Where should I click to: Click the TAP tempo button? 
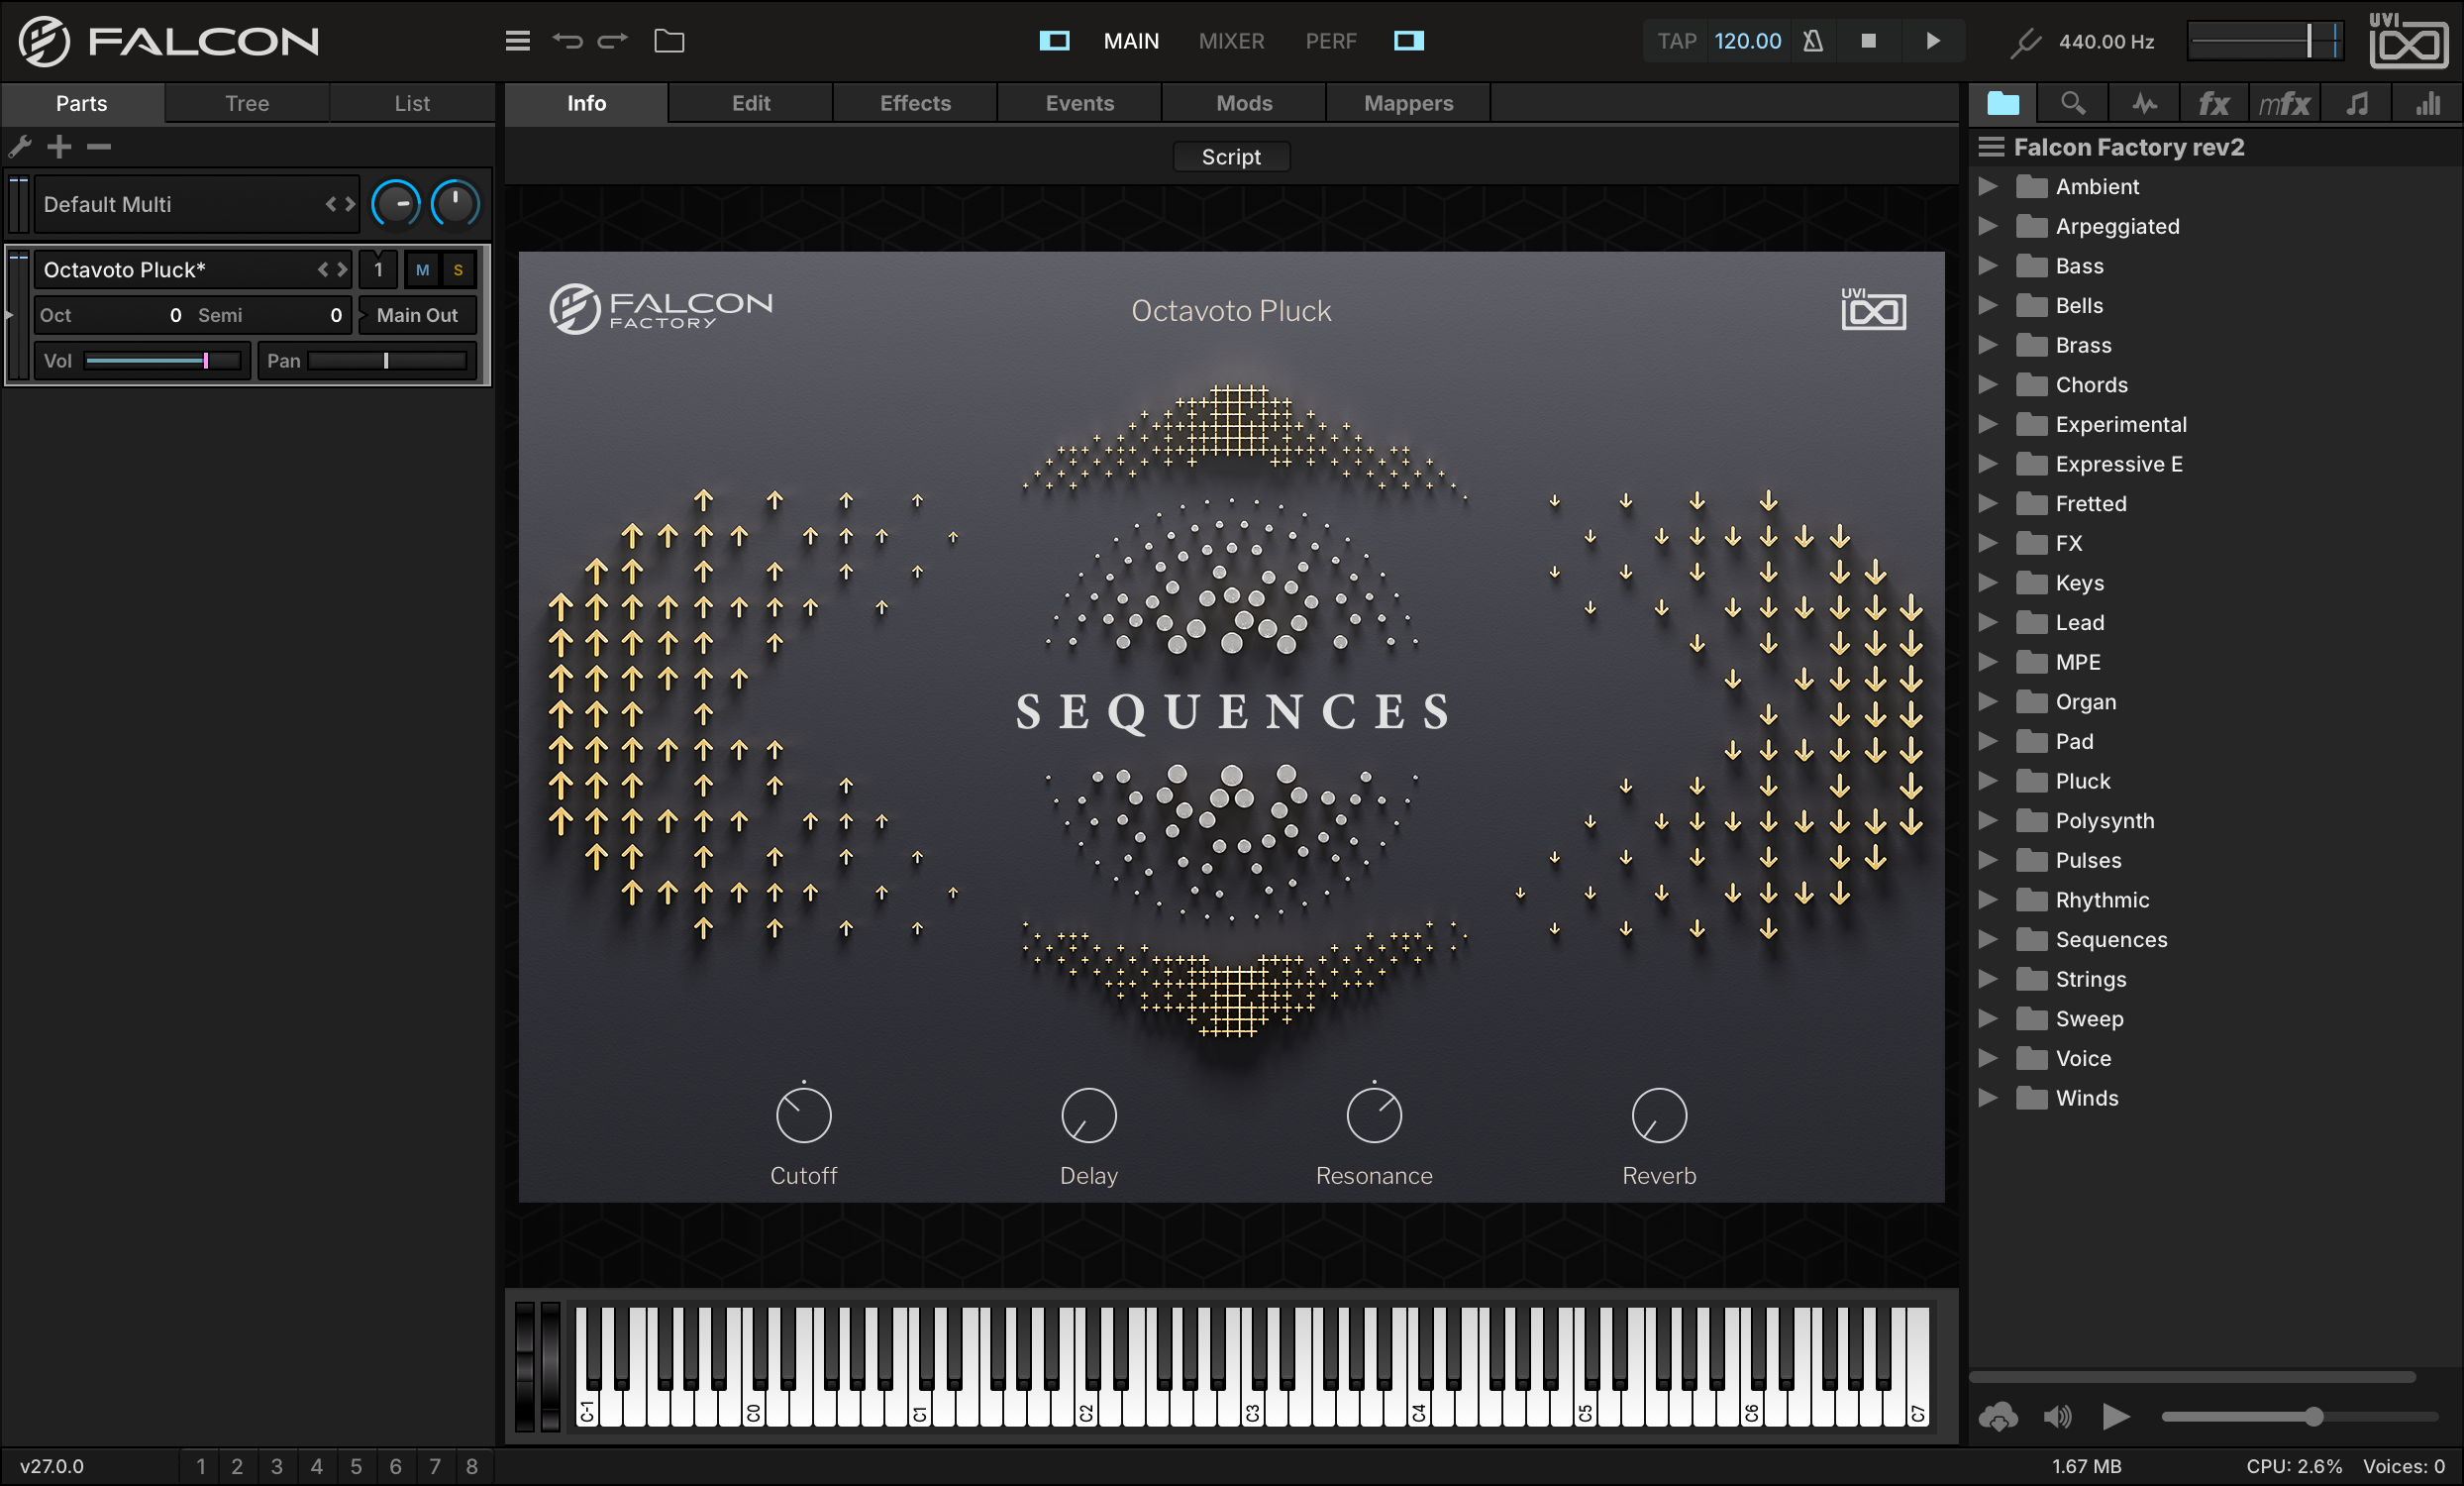coord(1677,41)
